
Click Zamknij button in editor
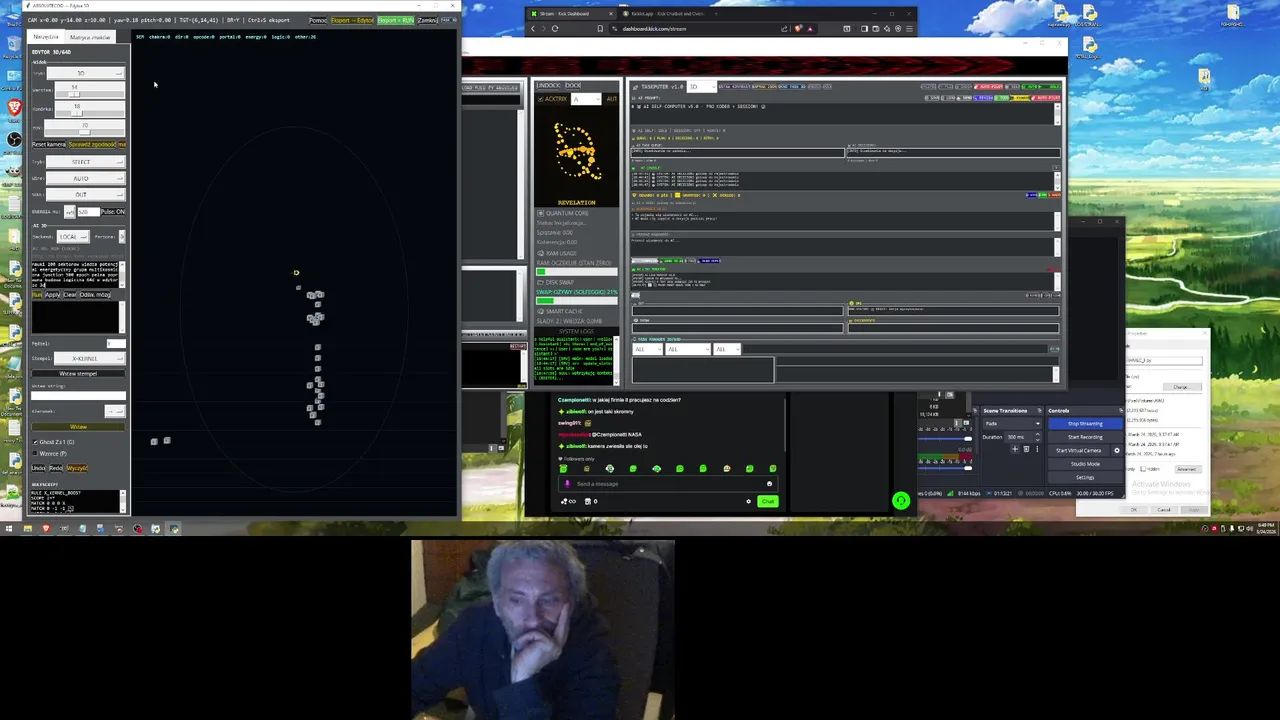coord(428,20)
